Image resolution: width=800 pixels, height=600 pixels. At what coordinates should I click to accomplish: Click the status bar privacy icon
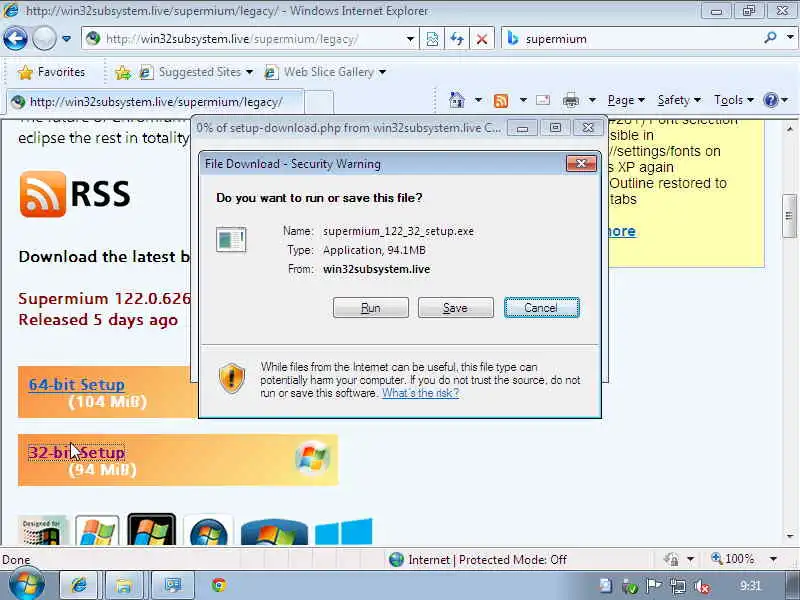tap(671, 560)
